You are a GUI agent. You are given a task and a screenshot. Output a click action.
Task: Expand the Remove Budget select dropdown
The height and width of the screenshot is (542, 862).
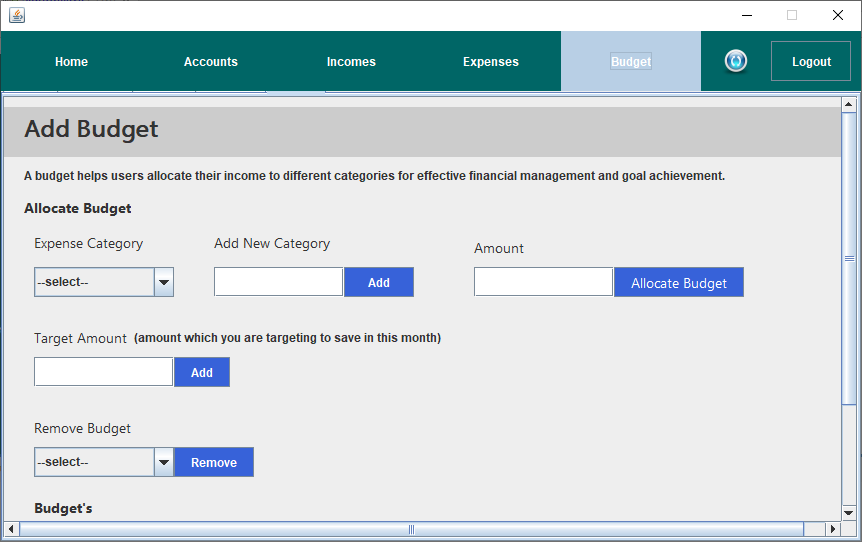click(x=103, y=462)
